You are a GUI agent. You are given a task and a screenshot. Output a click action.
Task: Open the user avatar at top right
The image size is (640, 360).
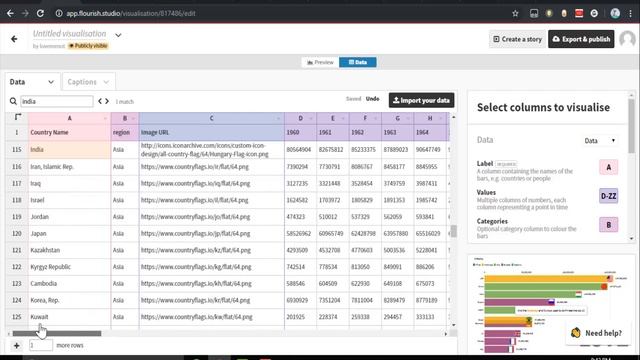(x=627, y=39)
